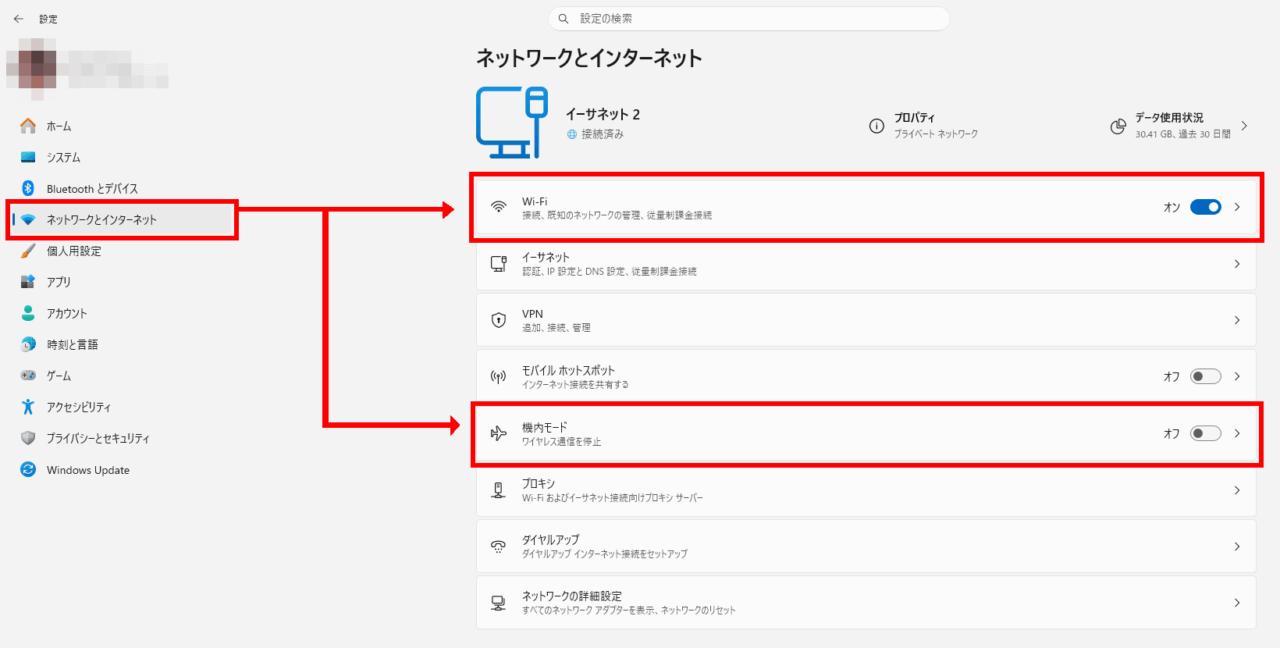
Task: Click the Windows Update refresh icon
Action: pyautogui.click(x=28, y=470)
